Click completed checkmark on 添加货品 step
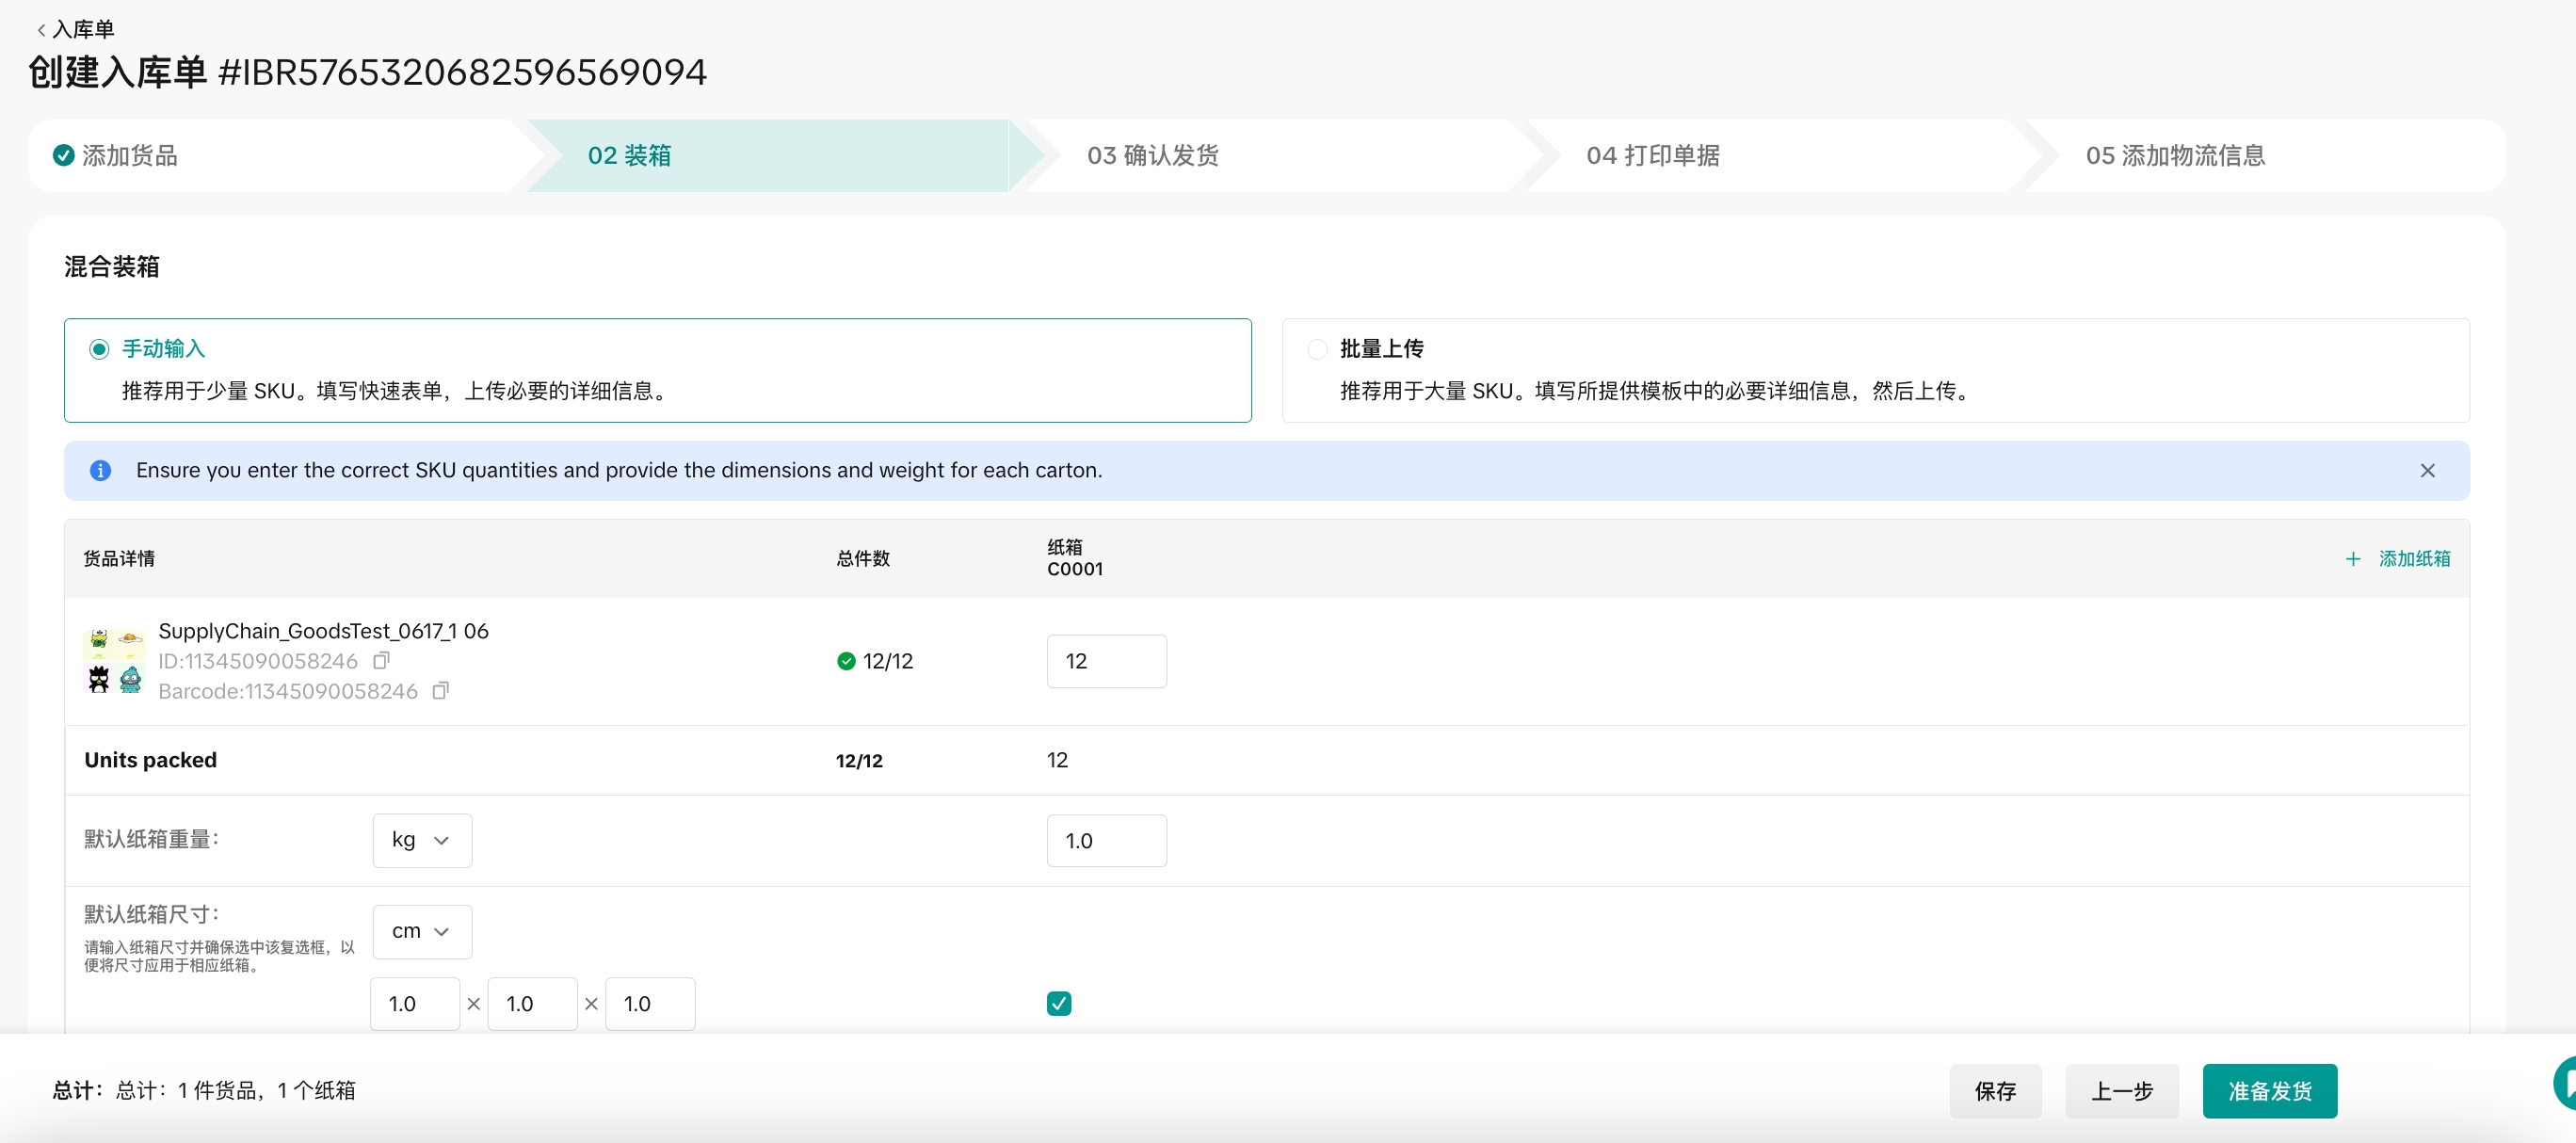The height and width of the screenshot is (1143, 2576). coord(64,155)
